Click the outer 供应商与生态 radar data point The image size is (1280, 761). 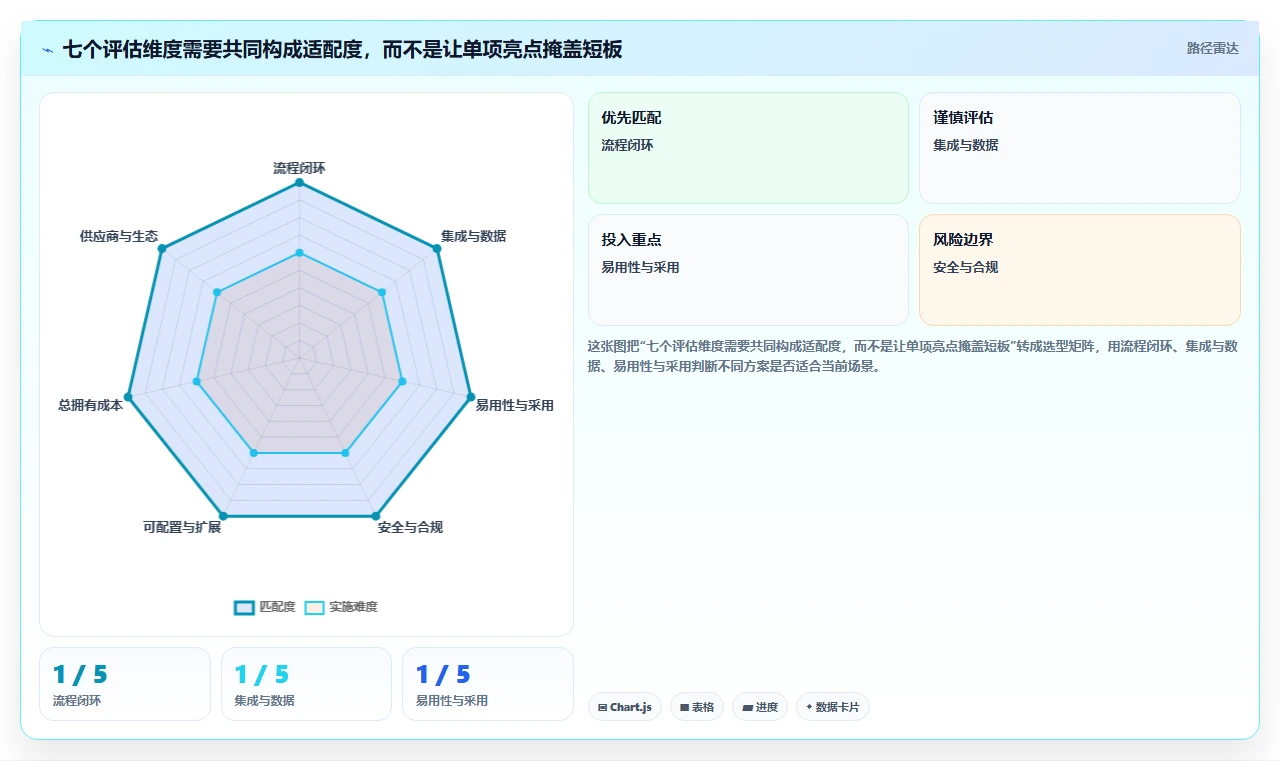tap(162, 248)
